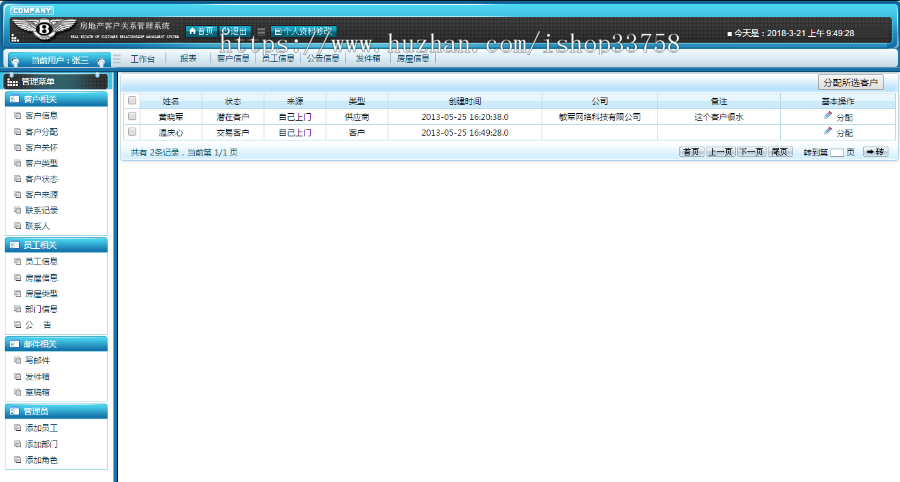Screen dimensions: 900x482
Task: Click the 分配所选客户 button
Action: tap(851, 83)
